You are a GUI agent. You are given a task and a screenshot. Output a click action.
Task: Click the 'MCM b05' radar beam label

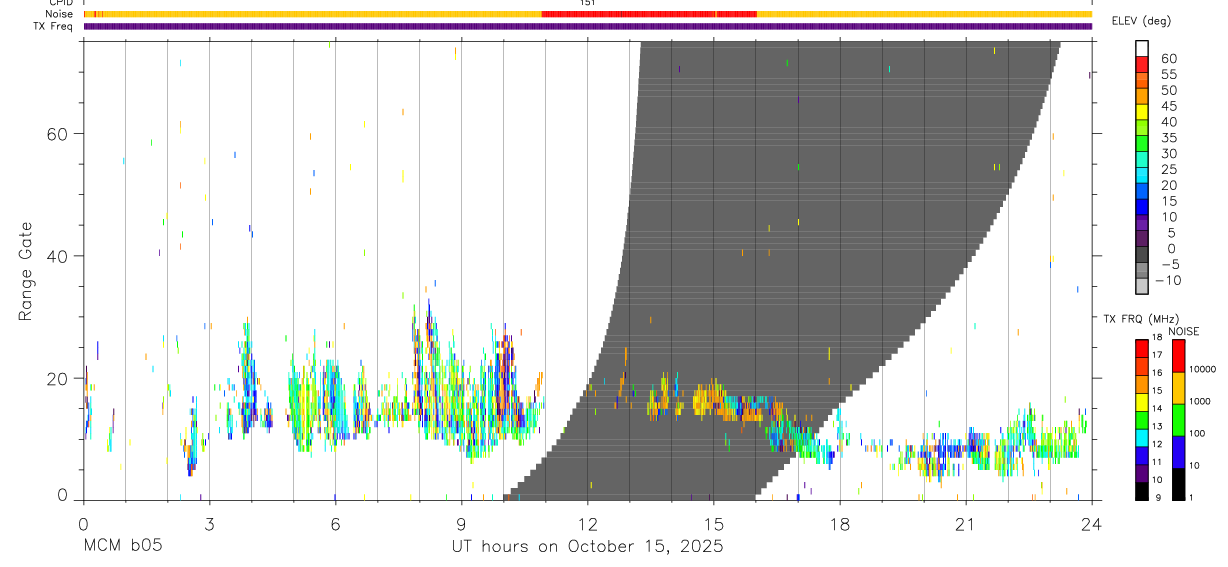click(x=122, y=547)
